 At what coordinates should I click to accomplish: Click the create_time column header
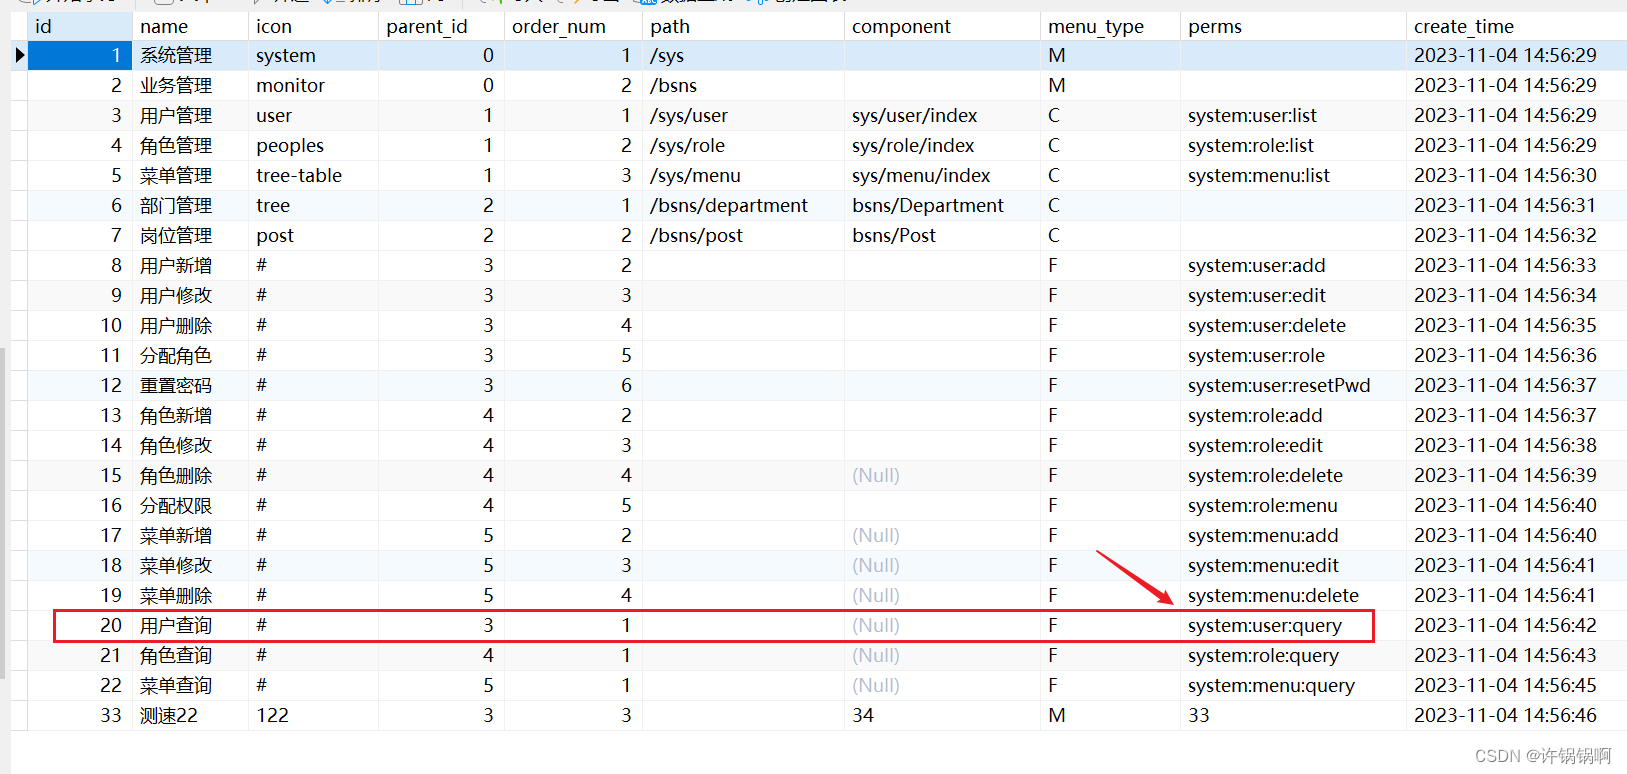pyautogui.click(x=1516, y=26)
